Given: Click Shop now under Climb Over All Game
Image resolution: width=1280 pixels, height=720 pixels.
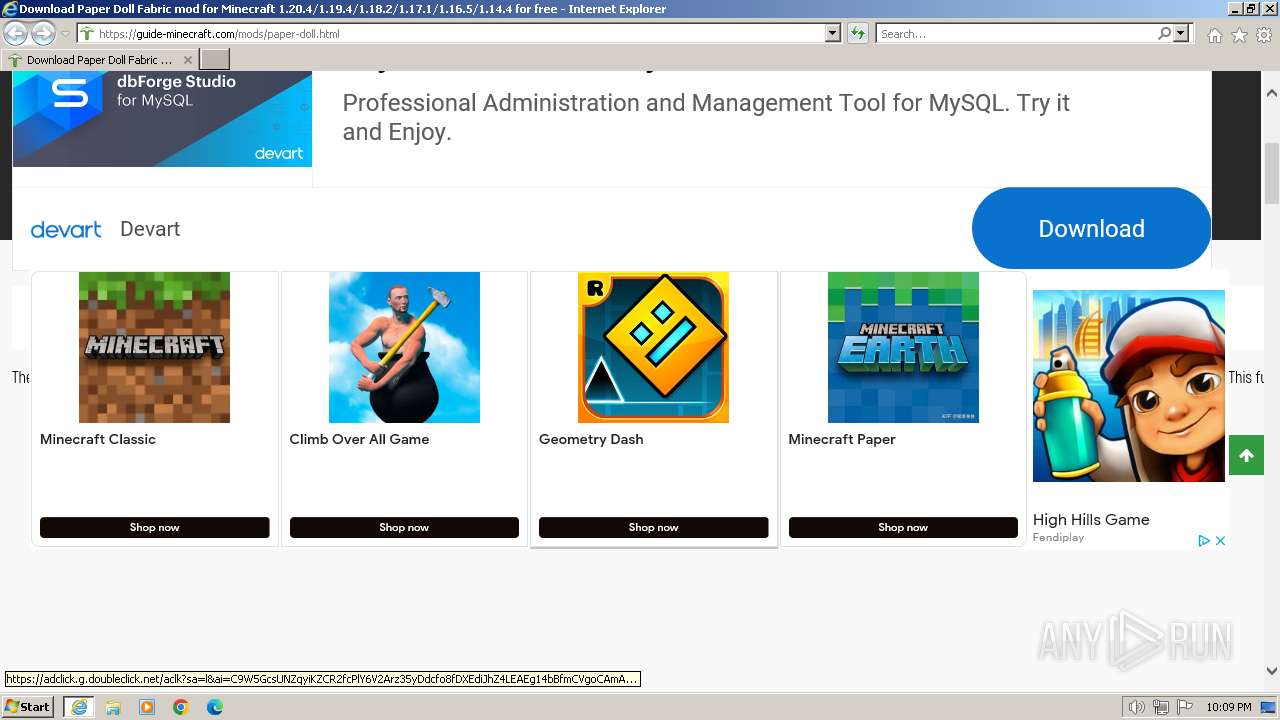Looking at the screenshot, I should [x=404, y=527].
